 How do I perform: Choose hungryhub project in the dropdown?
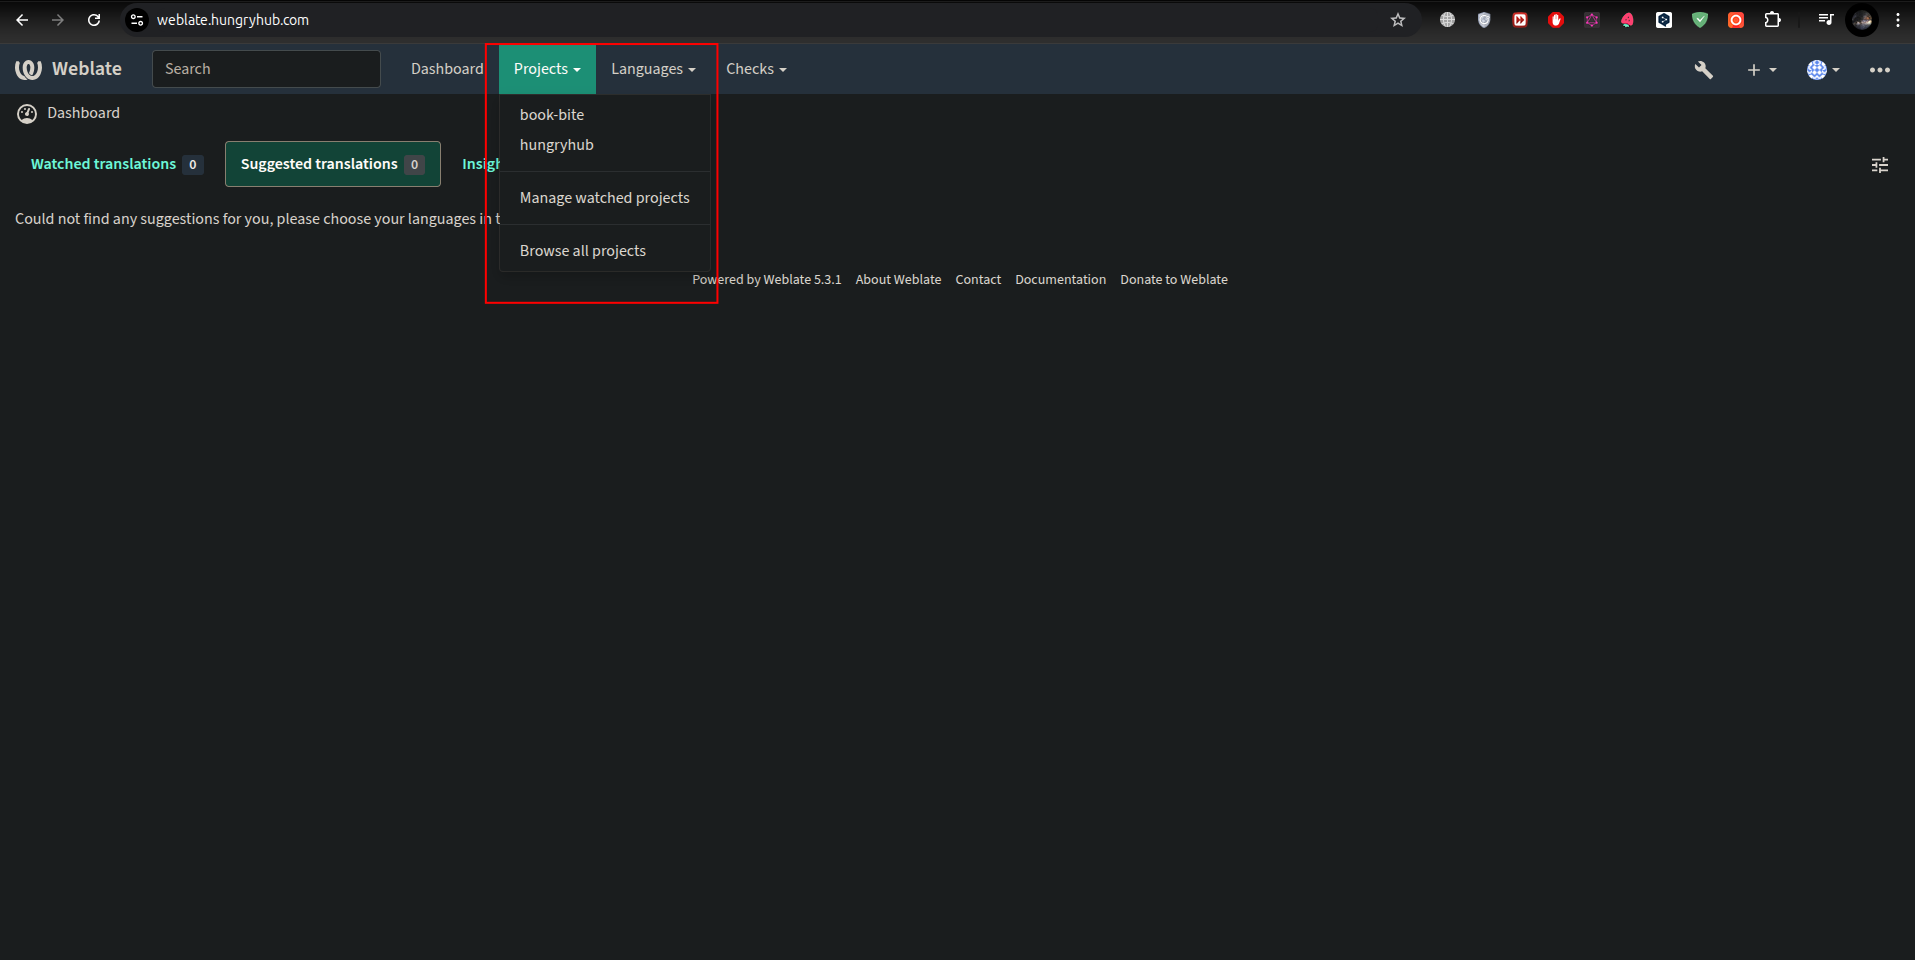556,145
